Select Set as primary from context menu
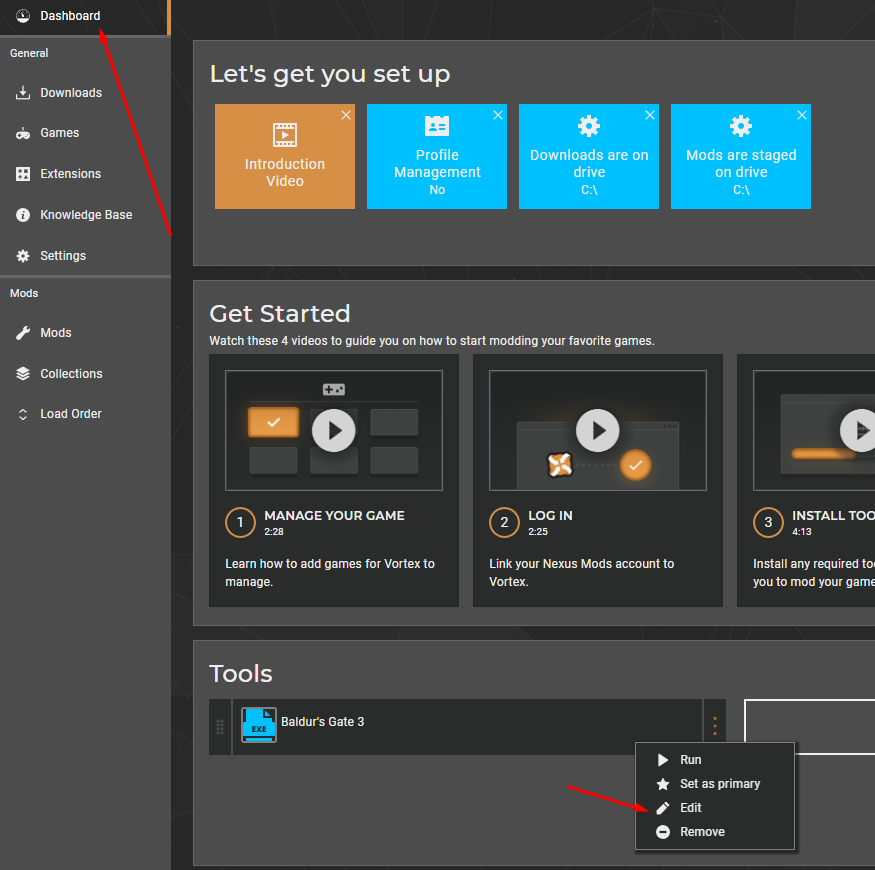The height and width of the screenshot is (870, 875). tap(714, 784)
